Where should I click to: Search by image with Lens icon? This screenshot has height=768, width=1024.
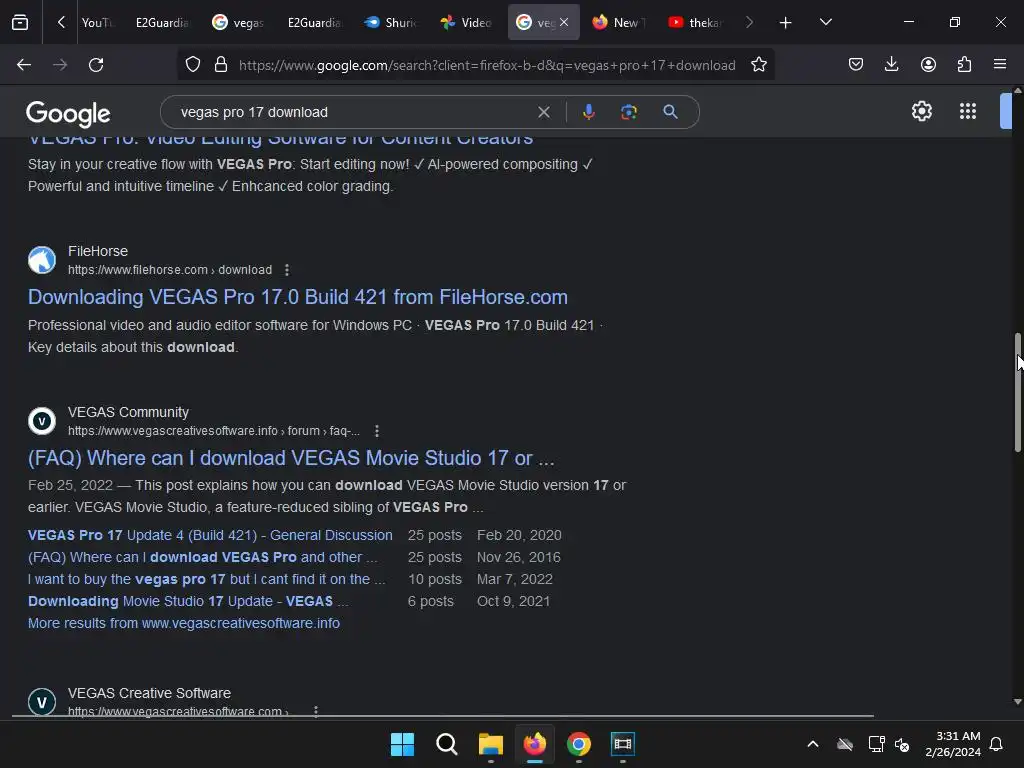click(629, 112)
